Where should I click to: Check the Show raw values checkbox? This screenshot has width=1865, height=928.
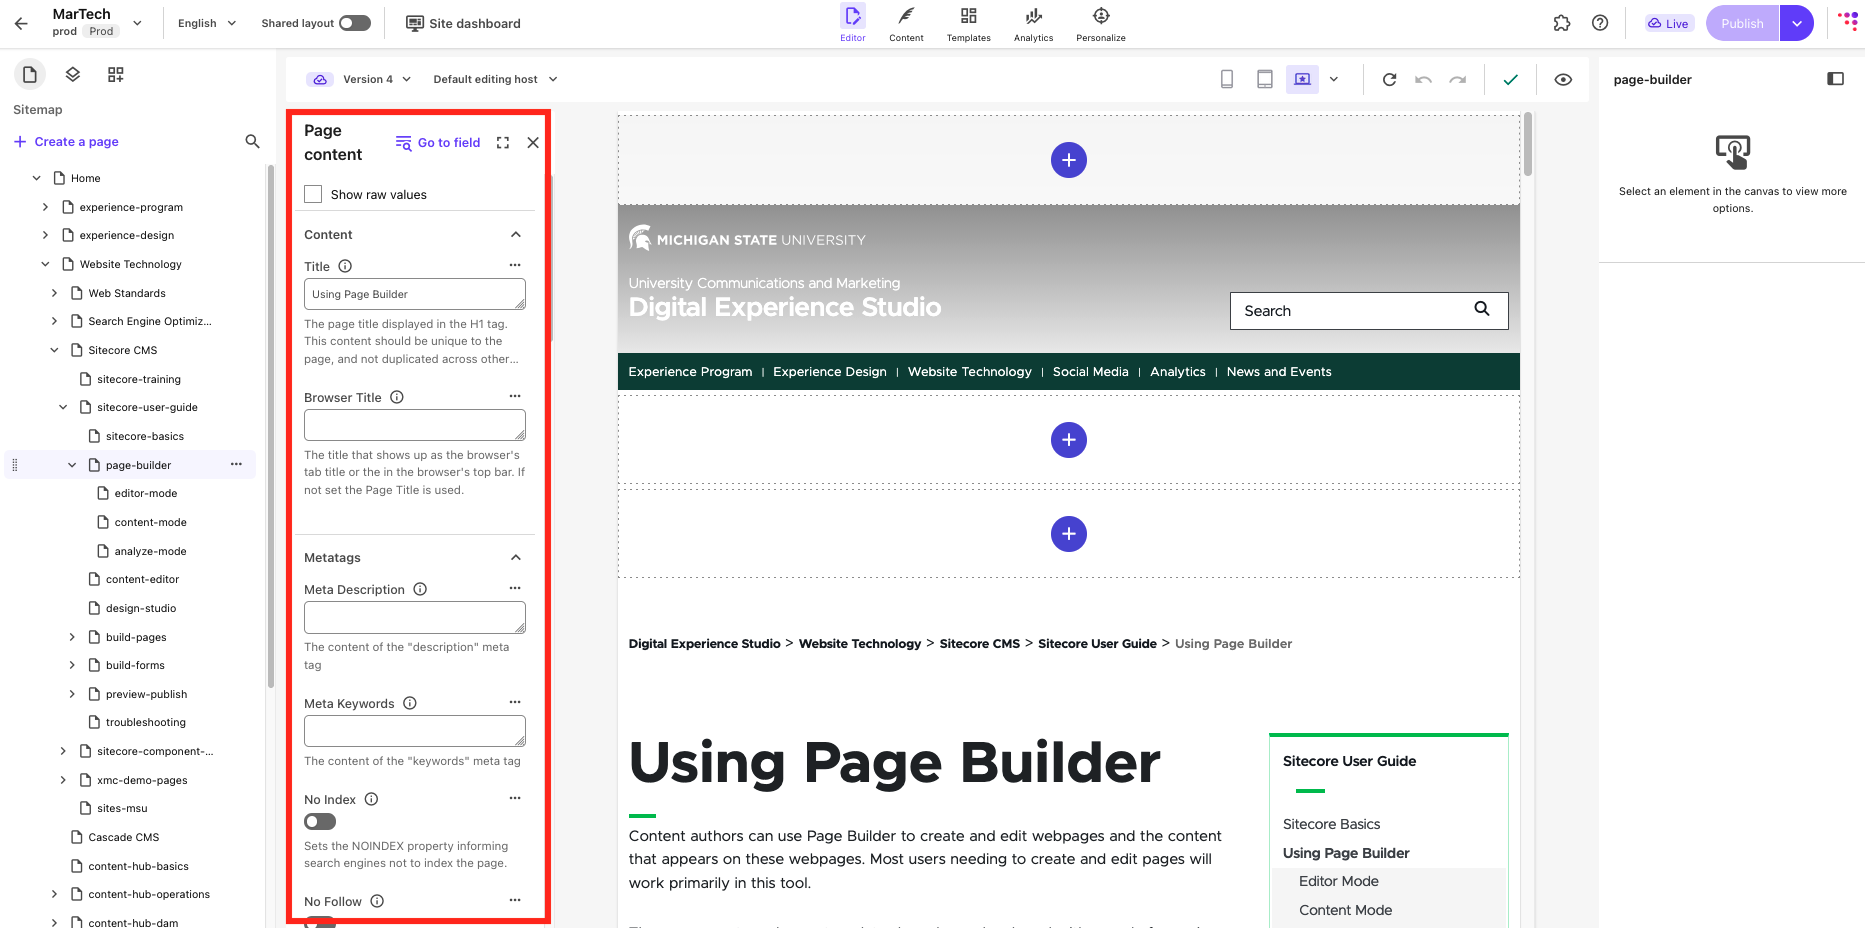click(313, 194)
